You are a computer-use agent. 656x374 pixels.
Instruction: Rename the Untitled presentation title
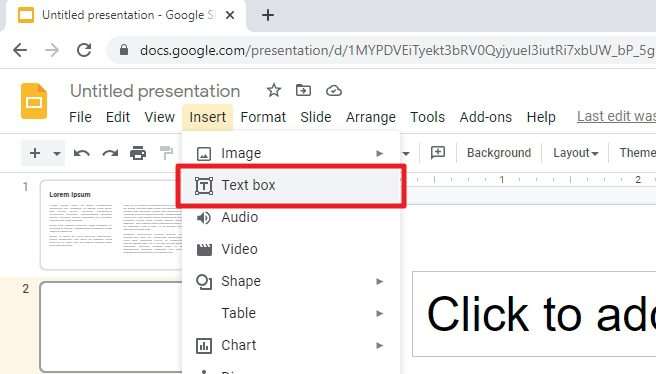coord(155,91)
